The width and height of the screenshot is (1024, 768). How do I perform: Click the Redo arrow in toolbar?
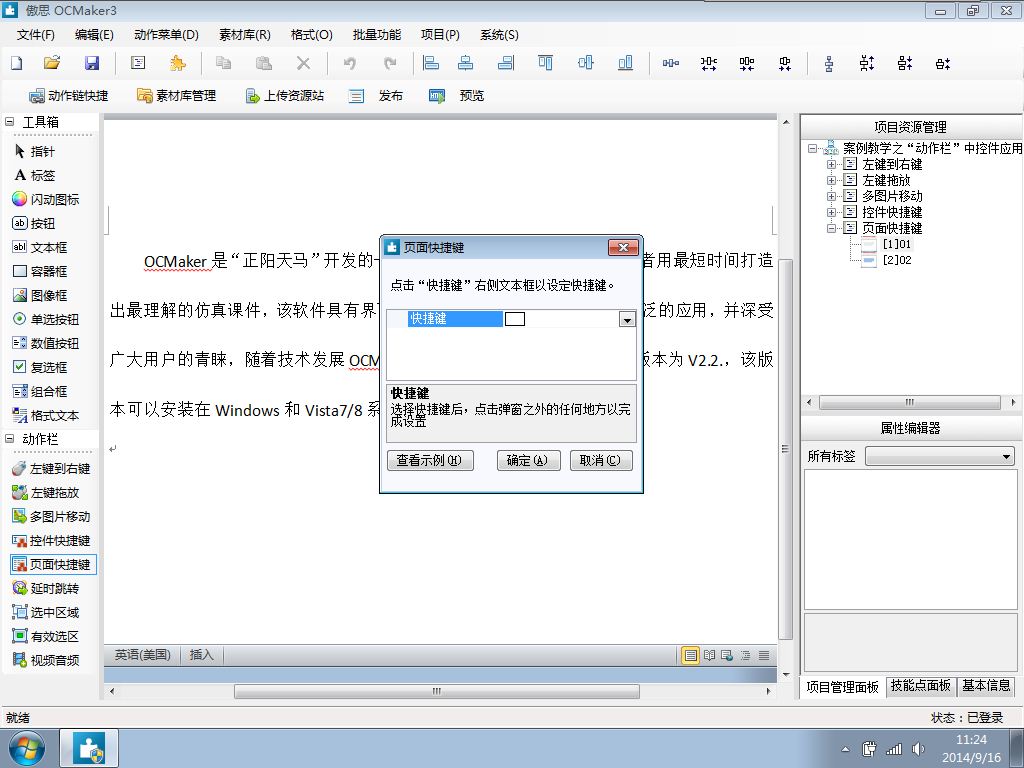pos(390,63)
